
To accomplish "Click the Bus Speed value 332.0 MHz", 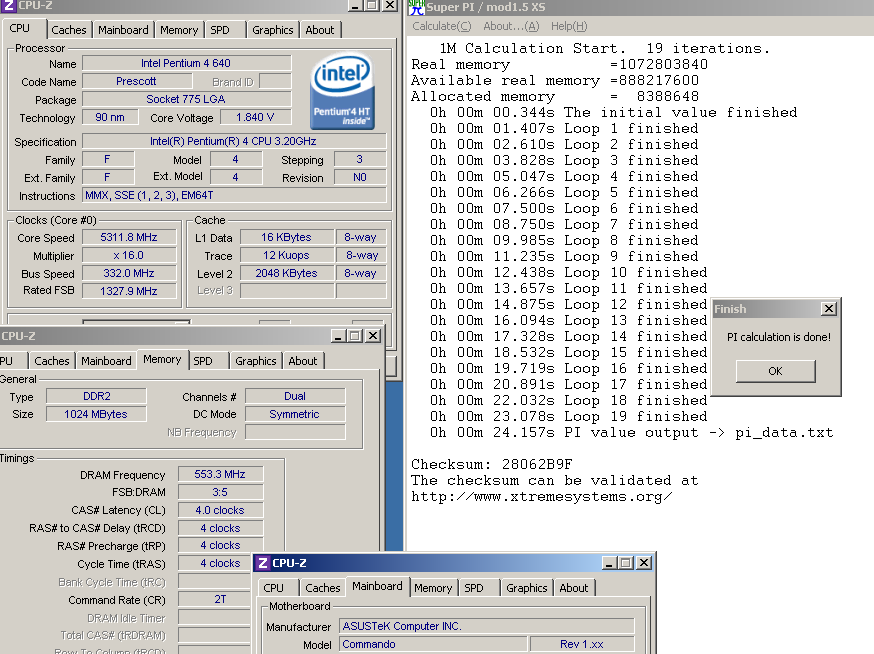I will [129, 273].
